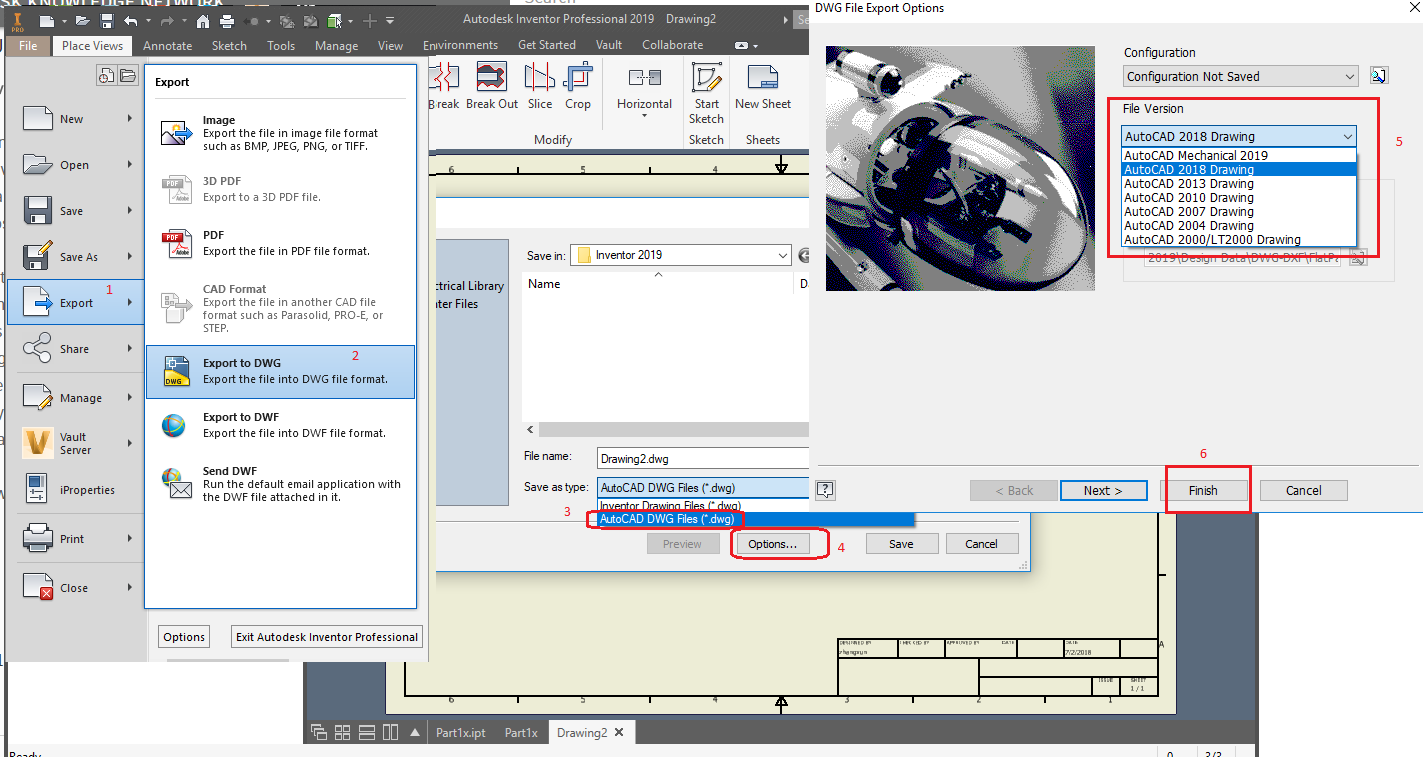This screenshot has height=757, width=1423.
Task: Open the Share submenu in File menu
Action: point(76,349)
